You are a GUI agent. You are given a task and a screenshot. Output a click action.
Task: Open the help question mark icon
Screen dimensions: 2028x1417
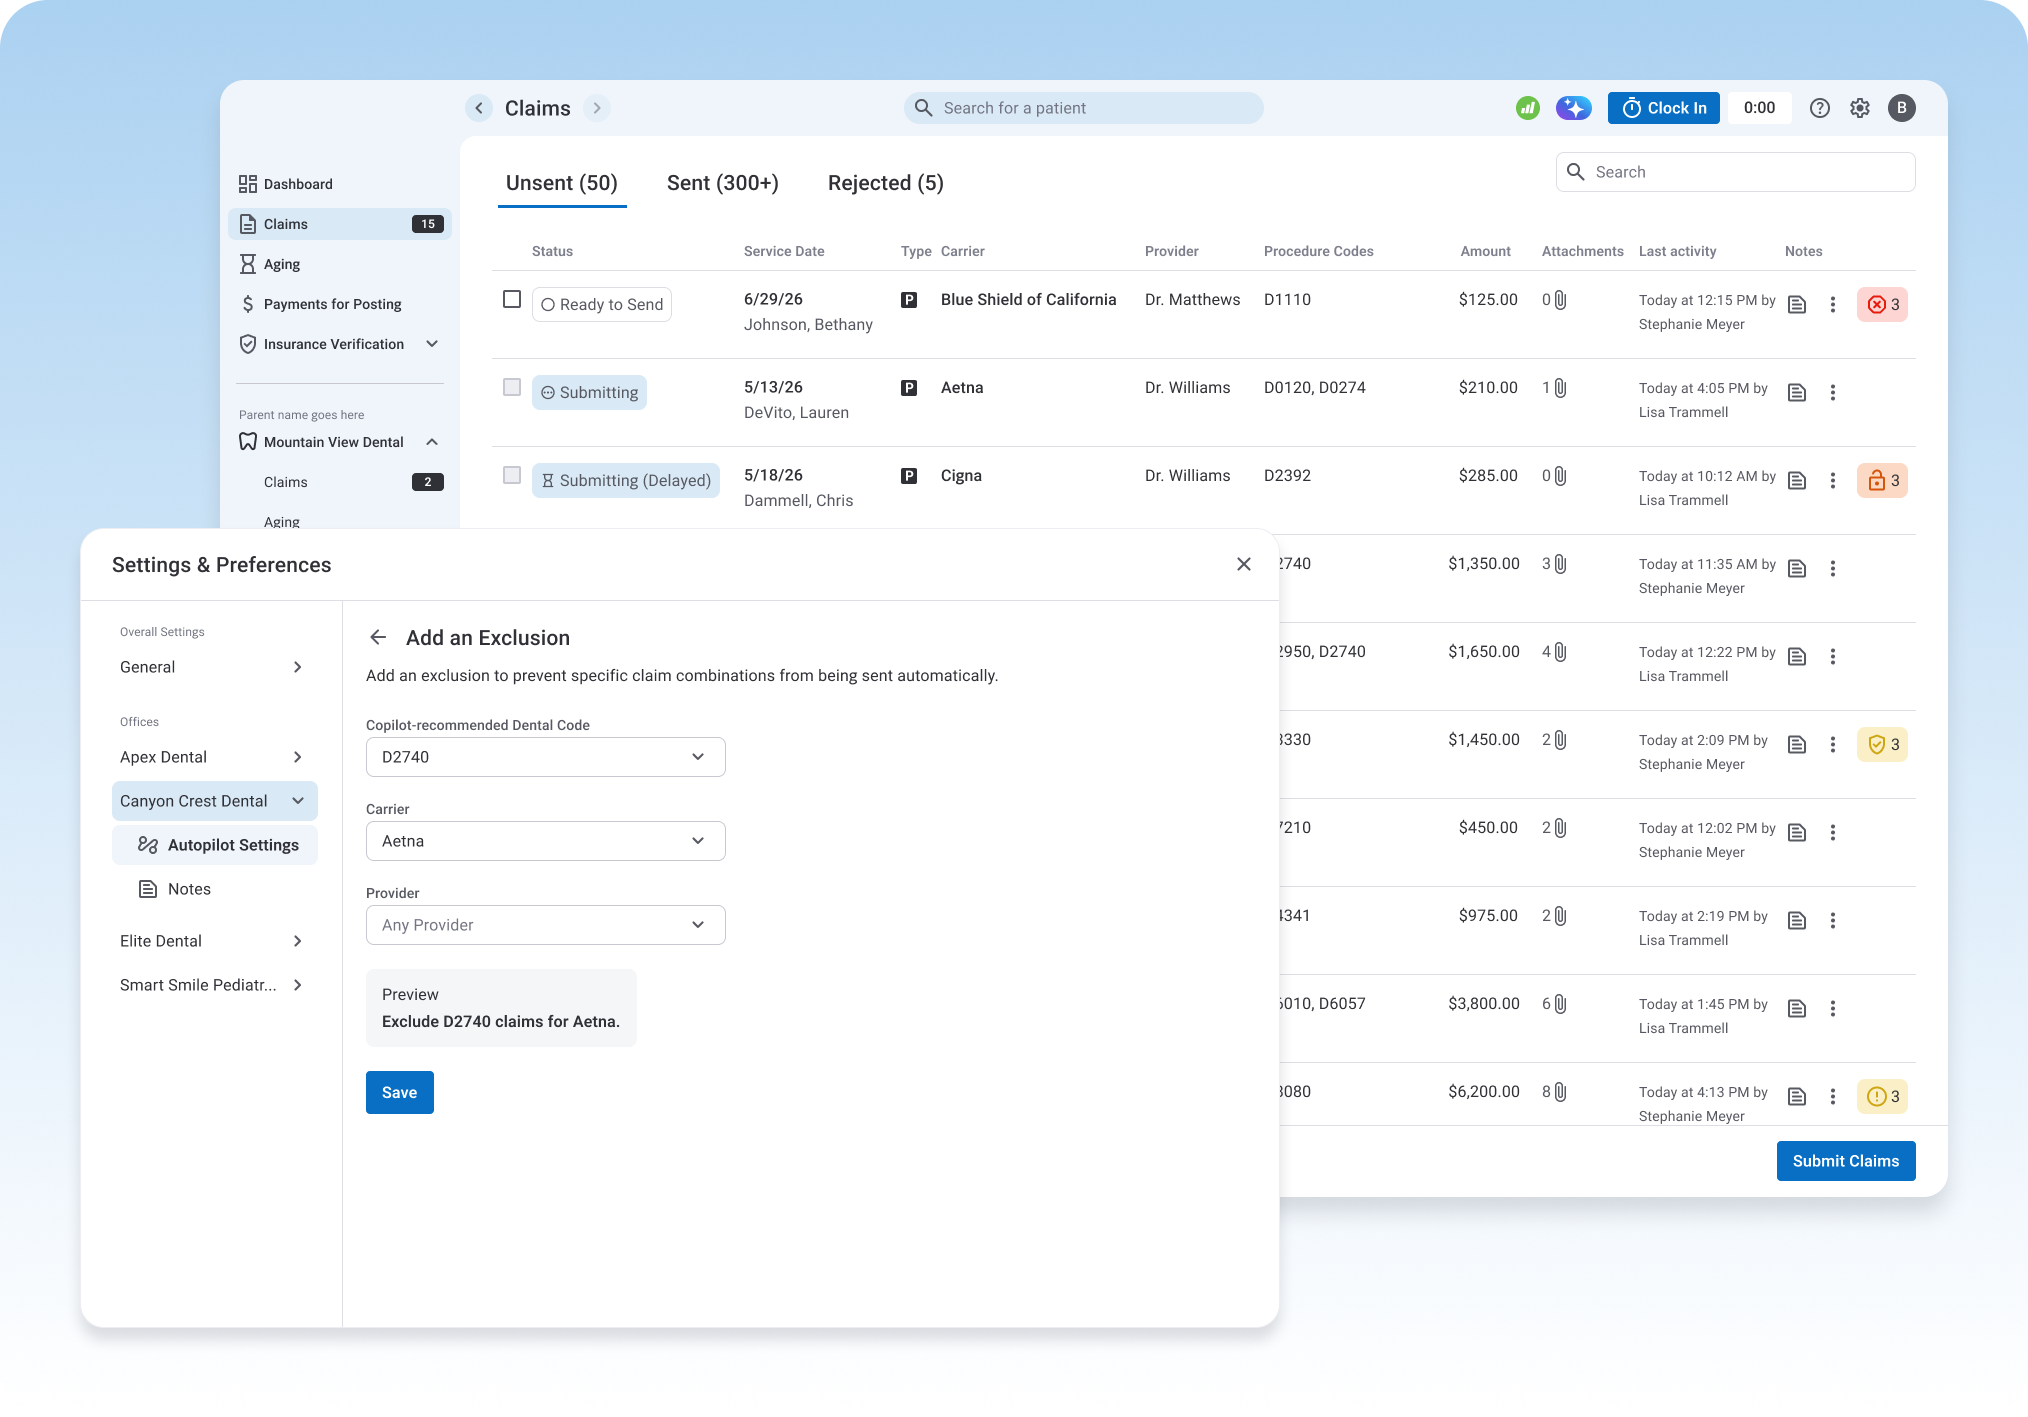tap(1820, 108)
